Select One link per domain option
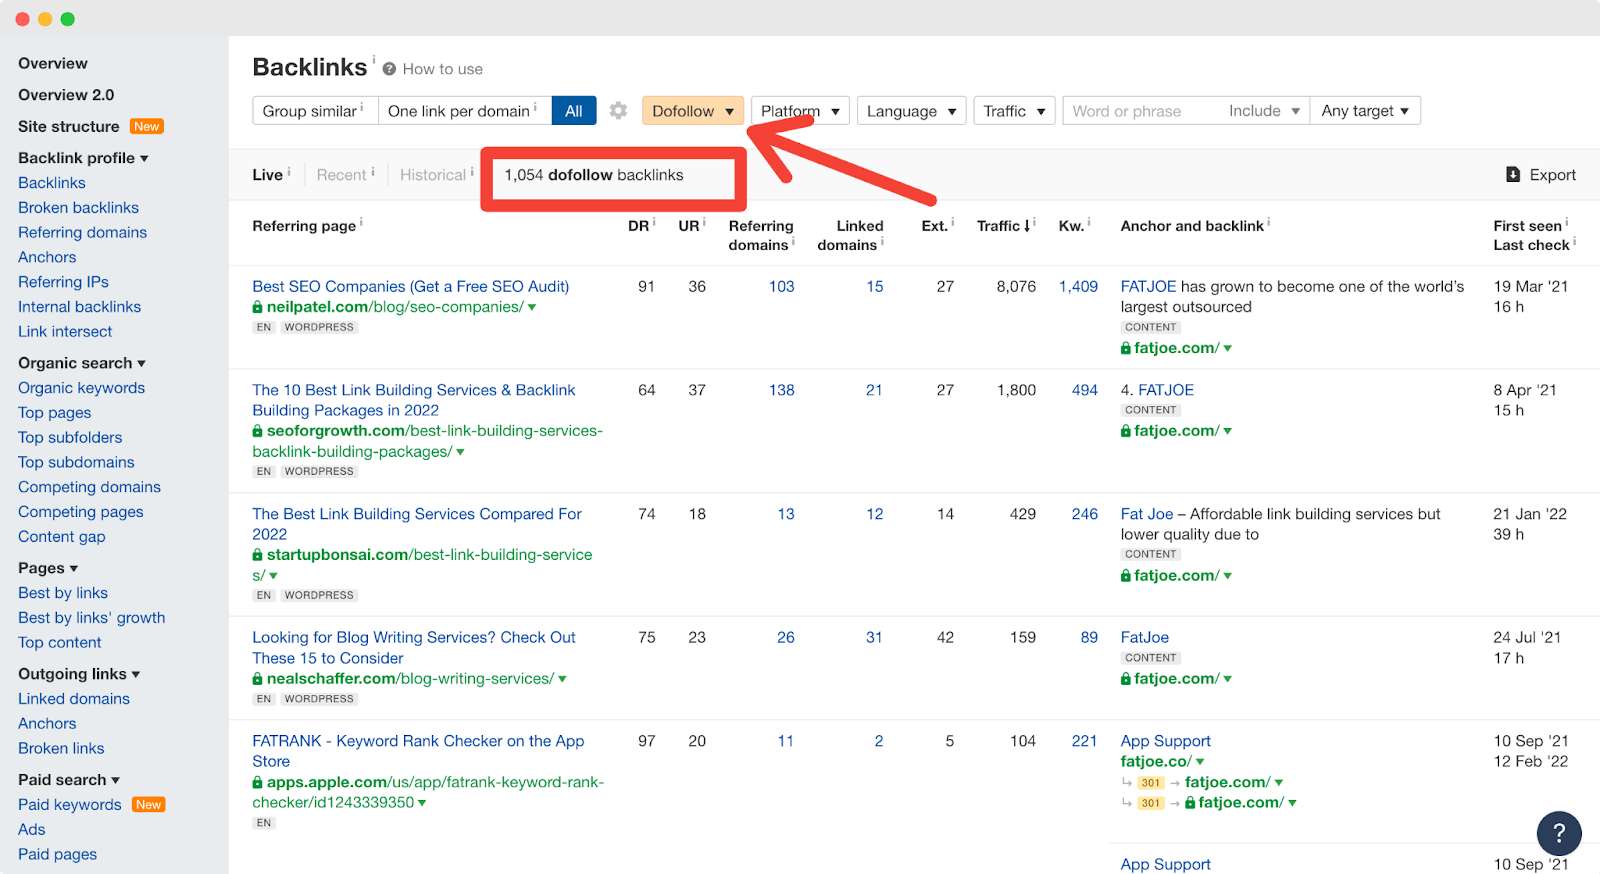1600x874 pixels. tap(464, 111)
